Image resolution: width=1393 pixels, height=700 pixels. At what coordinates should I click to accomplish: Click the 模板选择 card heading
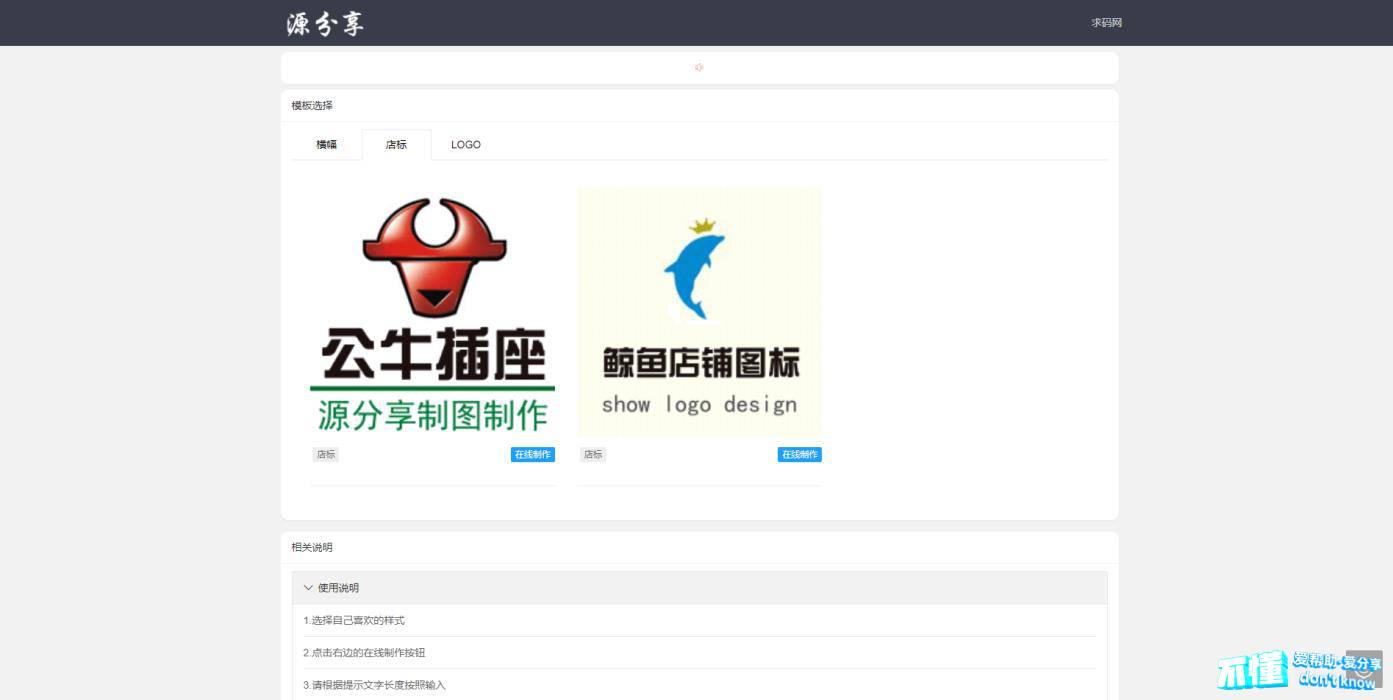(312, 106)
